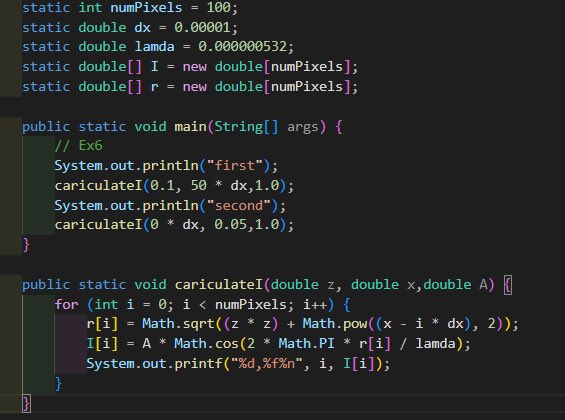Click the I array variable name in its declaration

(x=154, y=67)
